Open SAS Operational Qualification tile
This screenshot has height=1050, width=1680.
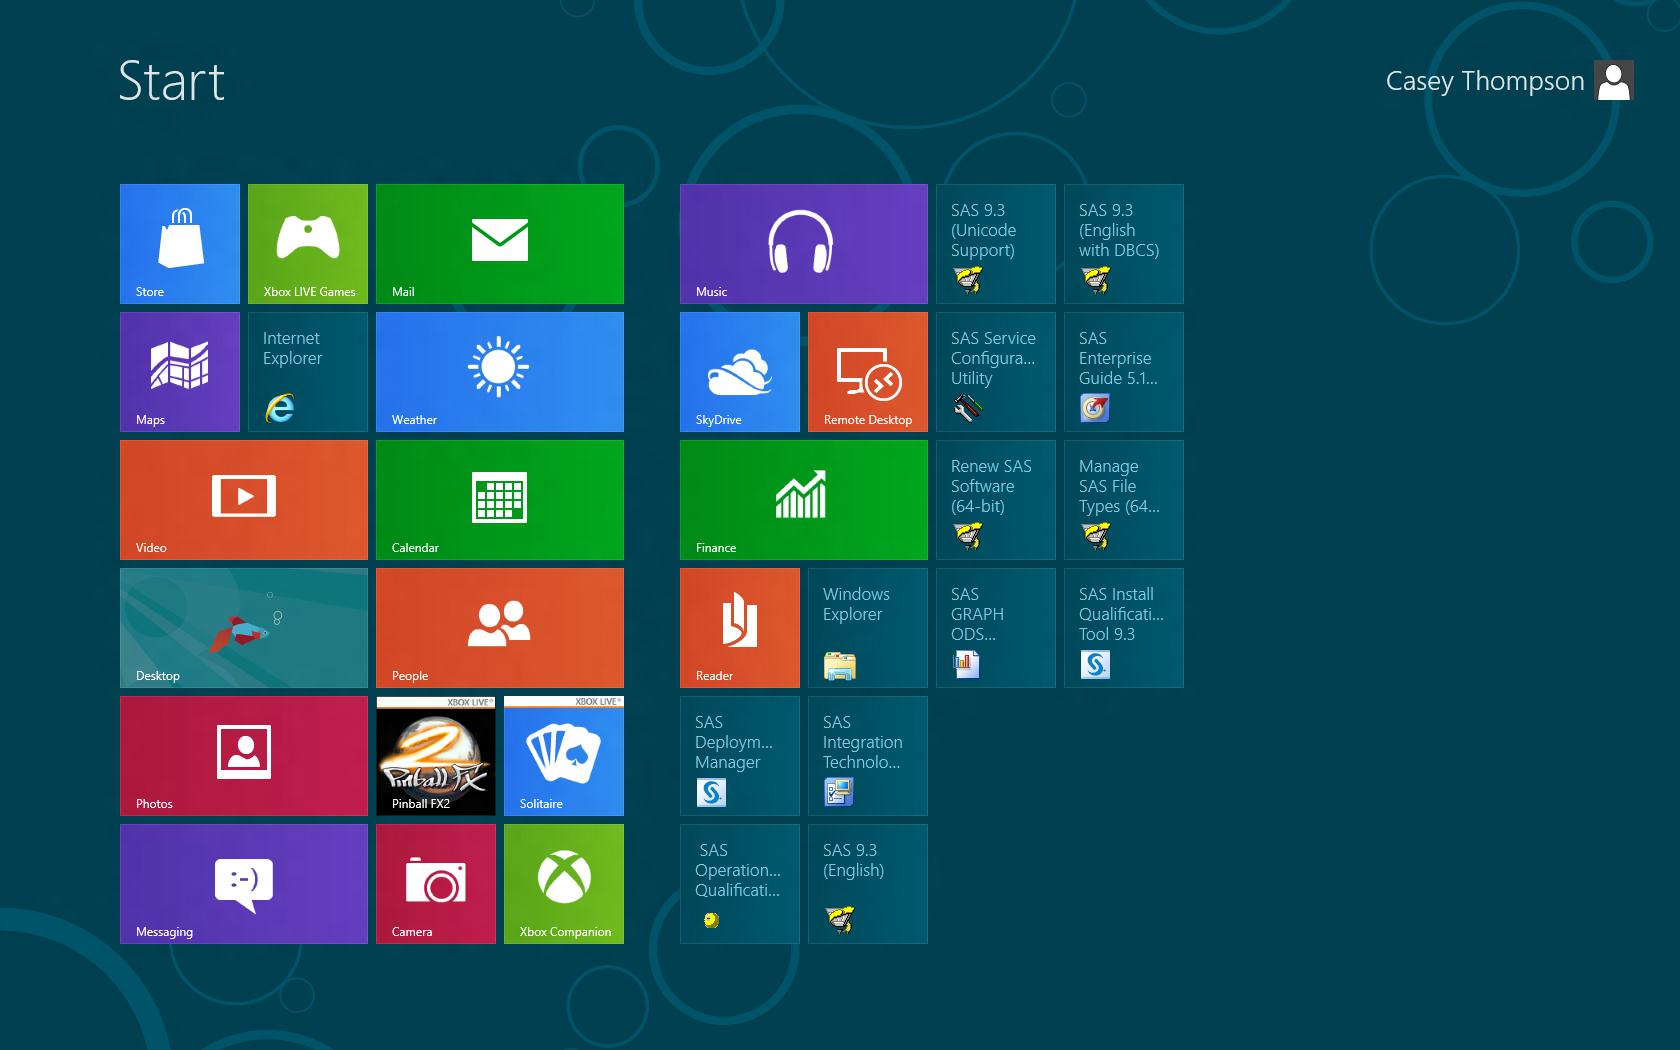(740, 884)
